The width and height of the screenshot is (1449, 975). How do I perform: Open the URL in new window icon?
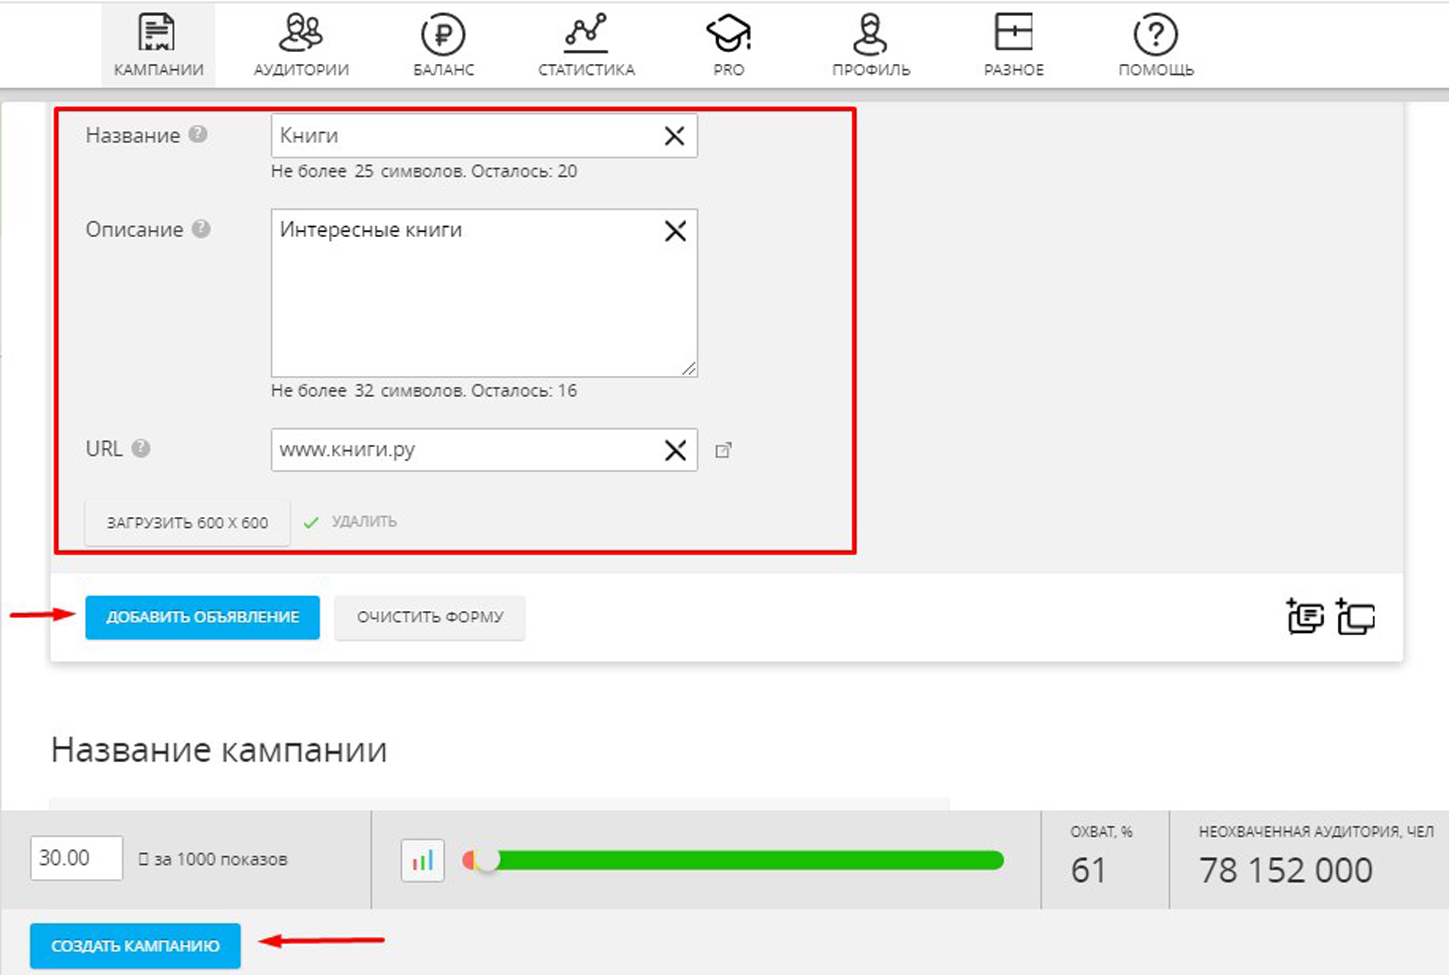(723, 451)
